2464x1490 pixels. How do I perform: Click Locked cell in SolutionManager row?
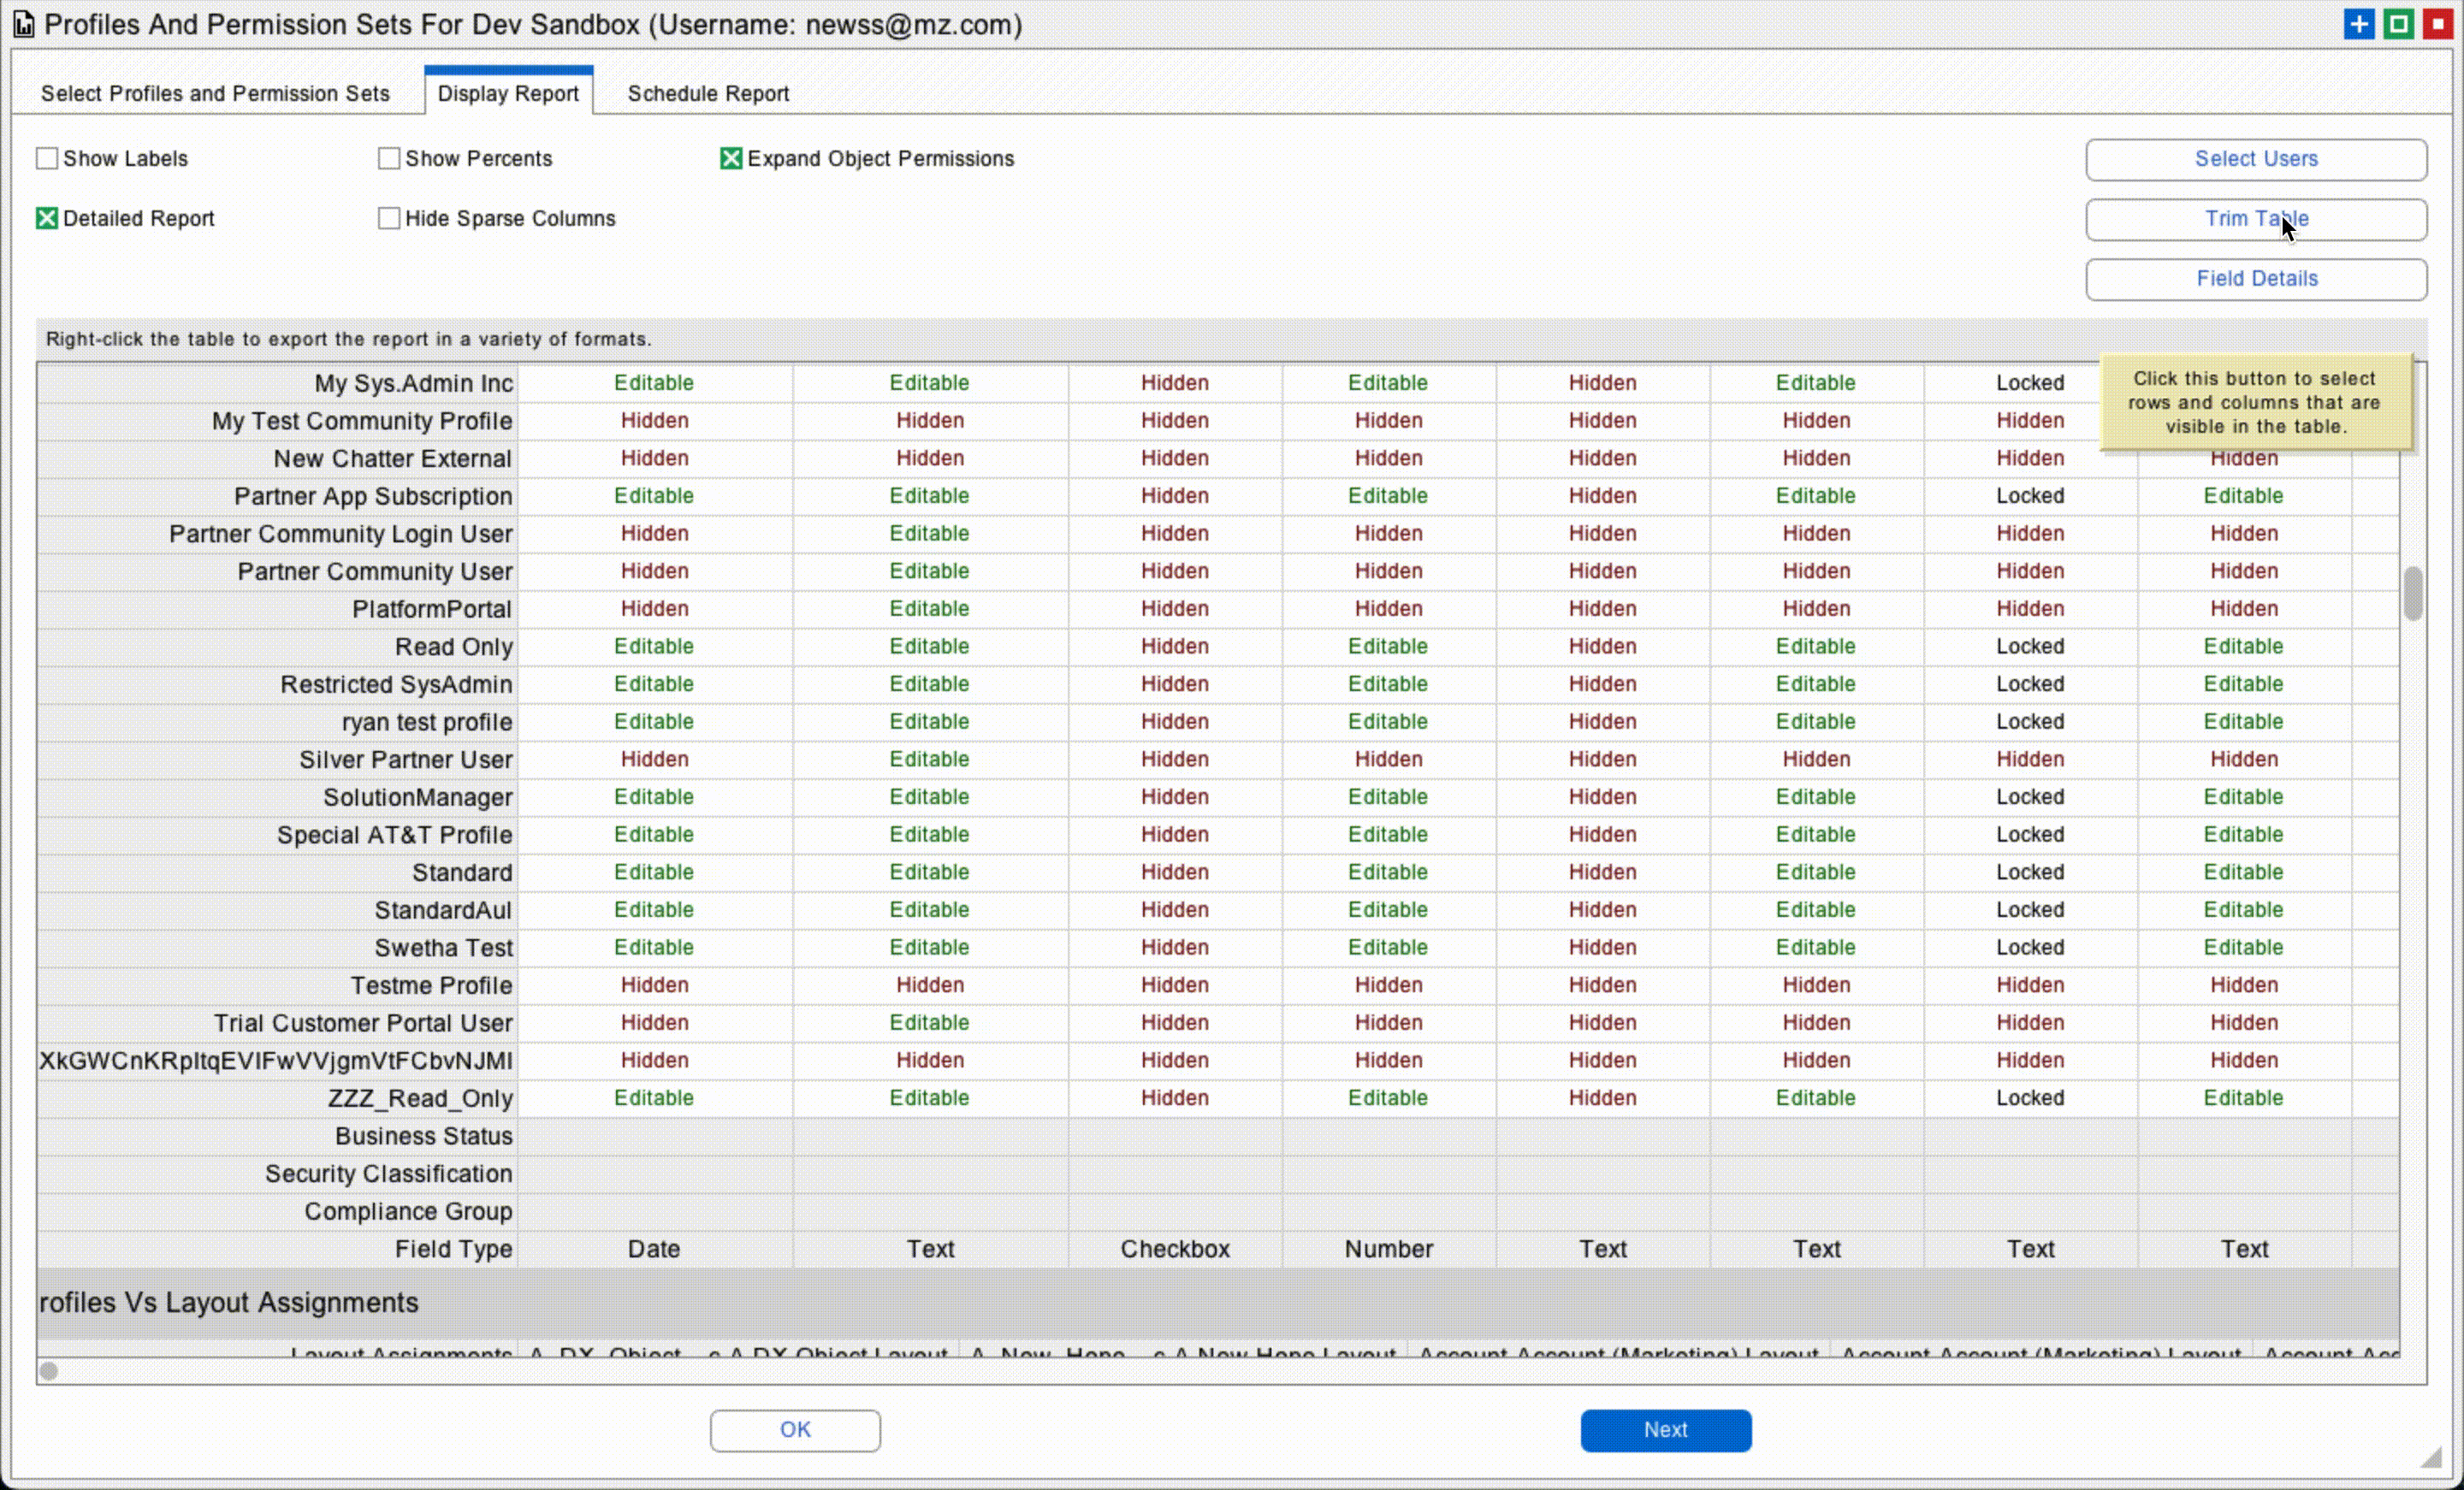point(2030,797)
